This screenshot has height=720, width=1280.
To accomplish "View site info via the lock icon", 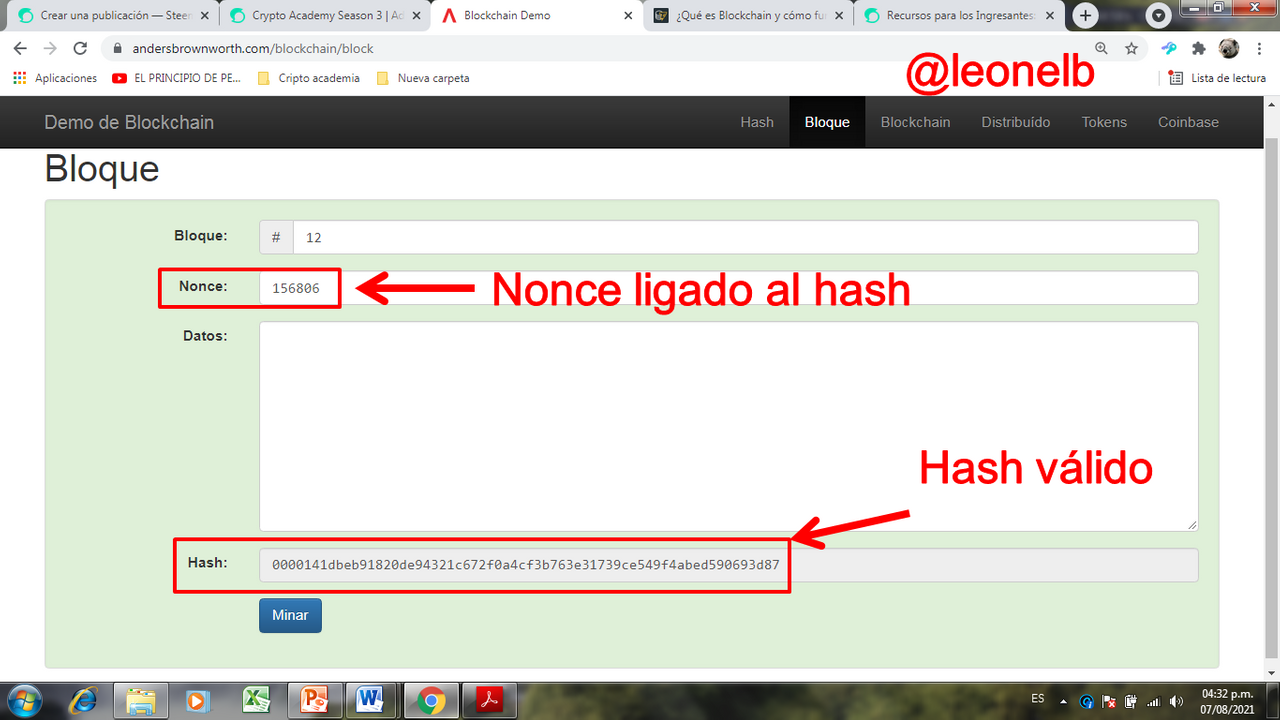I will (x=117, y=48).
